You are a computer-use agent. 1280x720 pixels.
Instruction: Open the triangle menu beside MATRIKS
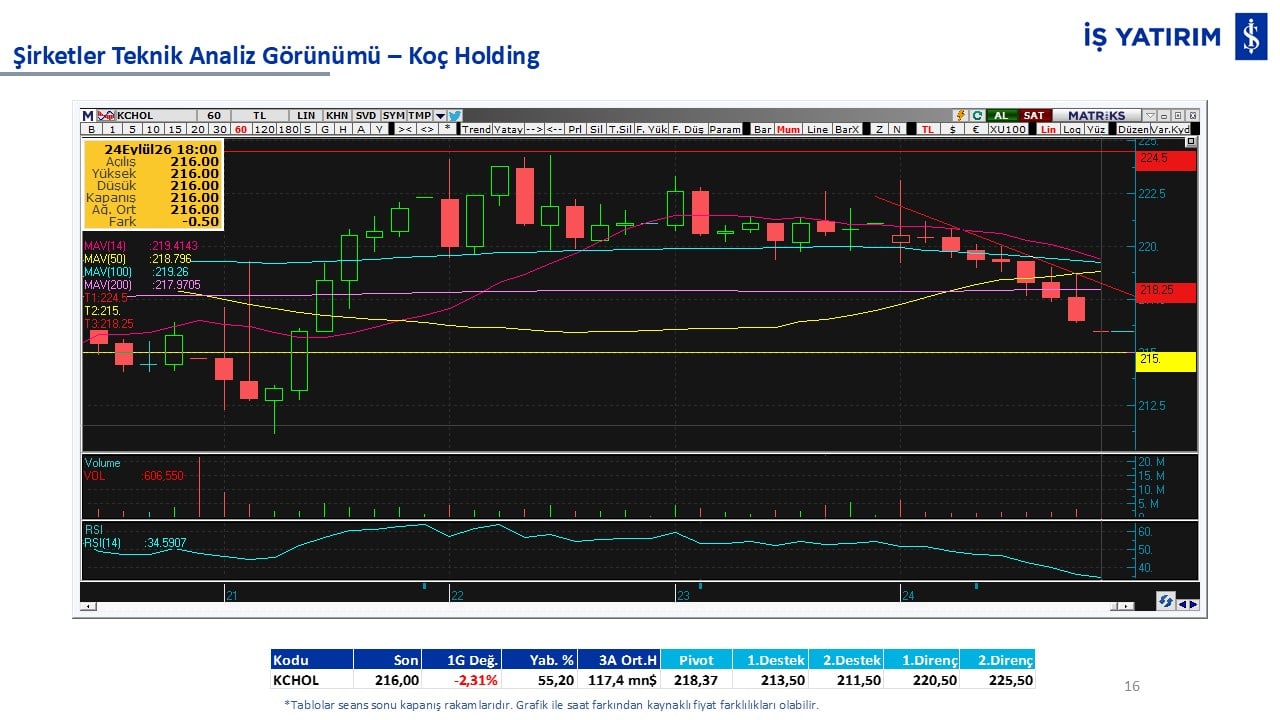tap(1150, 116)
